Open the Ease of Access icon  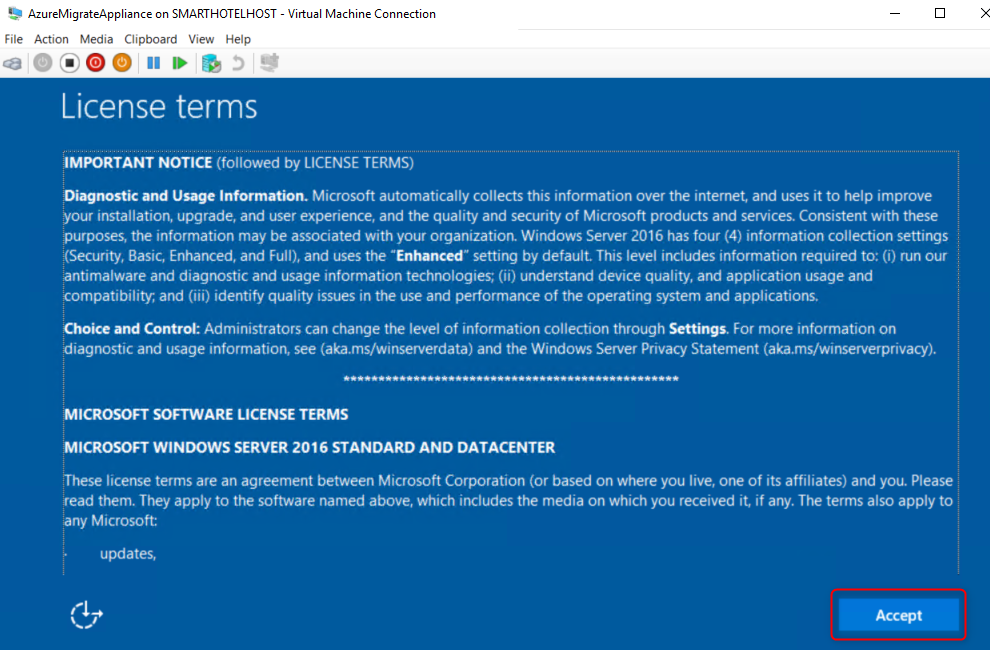tap(86, 615)
